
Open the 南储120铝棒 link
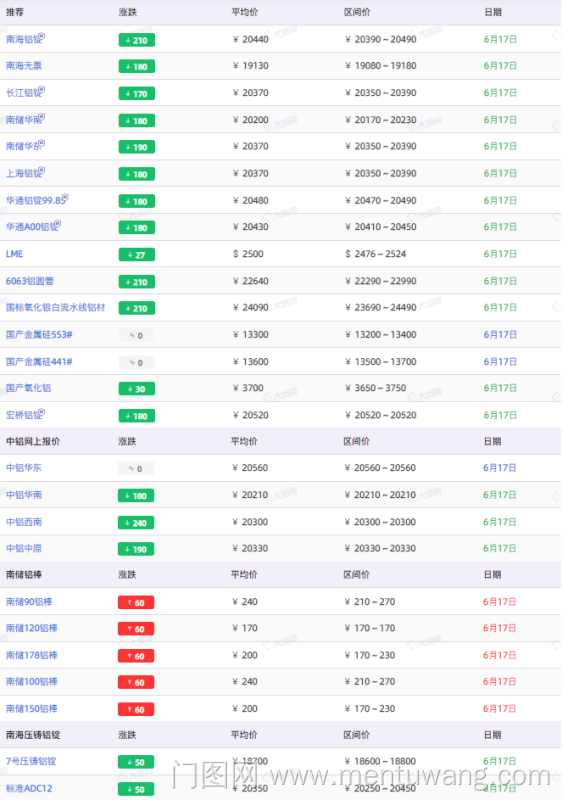(32, 628)
